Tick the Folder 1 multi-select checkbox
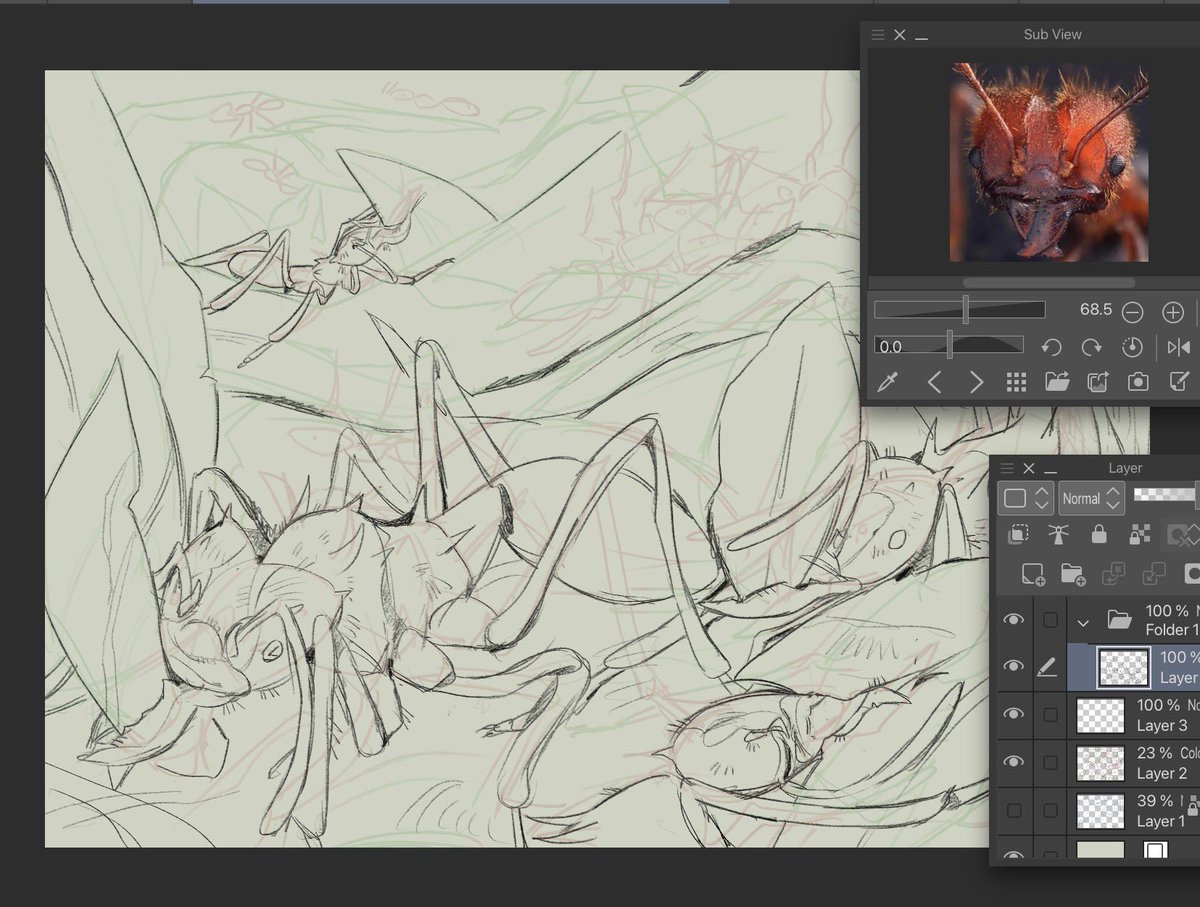This screenshot has height=907, width=1200. pos(1050,620)
